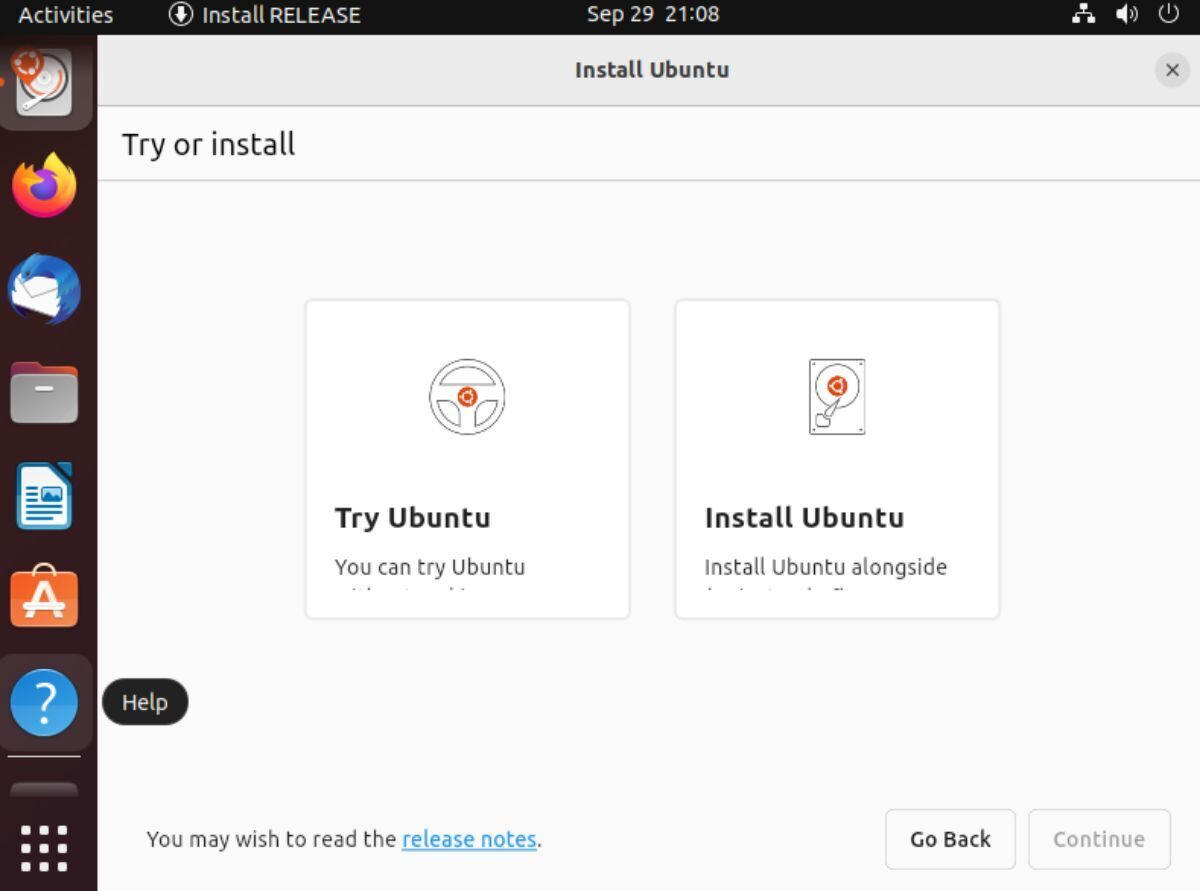Go Back to the previous step
This screenshot has height=891, width=1200.
click(x=950, y=839)
